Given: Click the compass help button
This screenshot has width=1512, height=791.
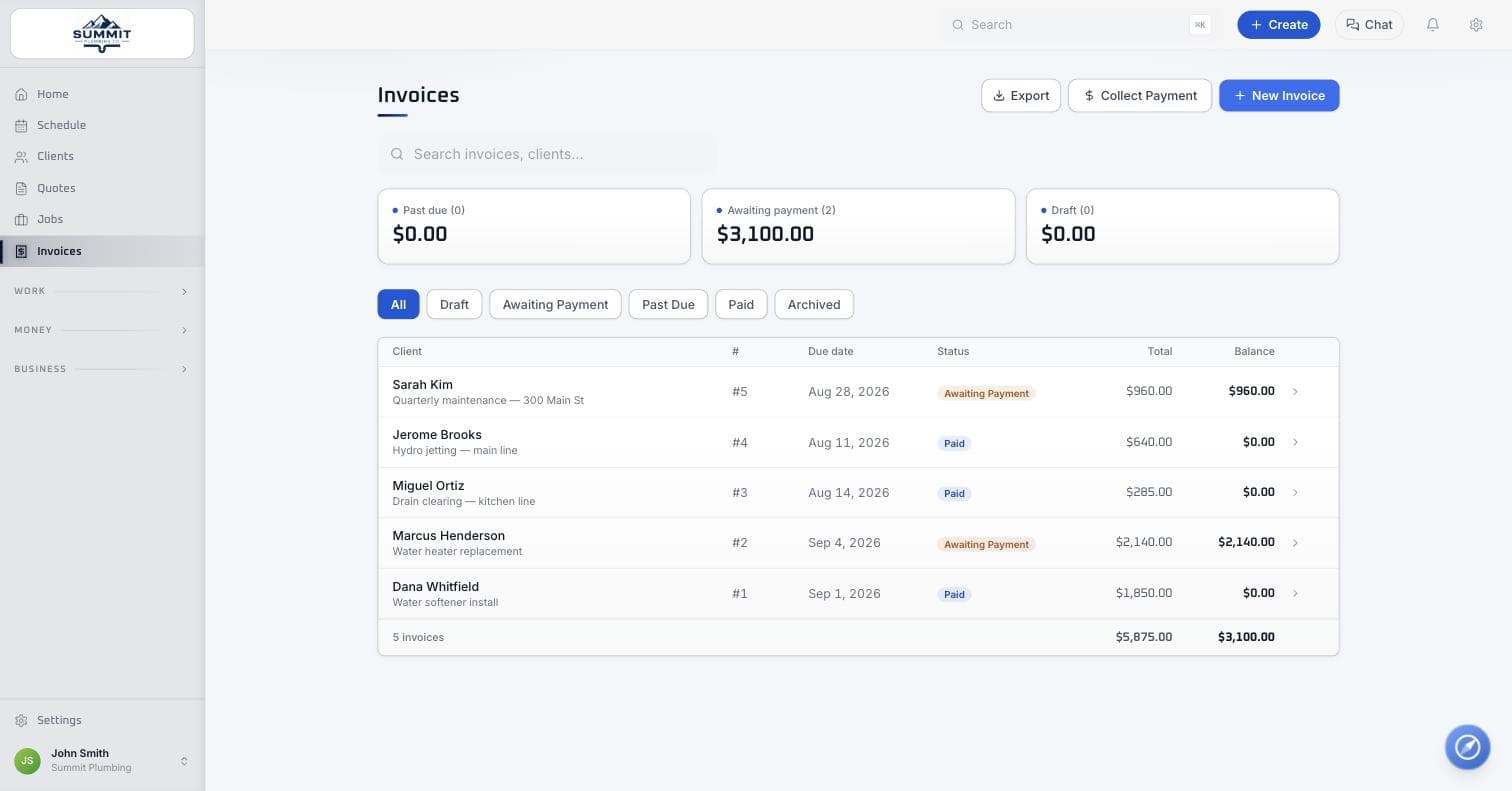Looking at the screenshot, I should click(x=1467, y=747).
